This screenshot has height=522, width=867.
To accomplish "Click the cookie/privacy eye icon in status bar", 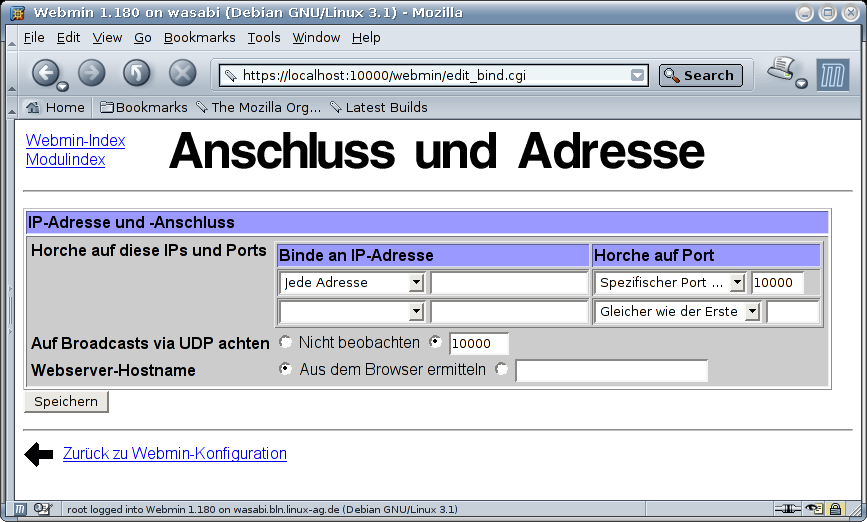I will [814, 509].
